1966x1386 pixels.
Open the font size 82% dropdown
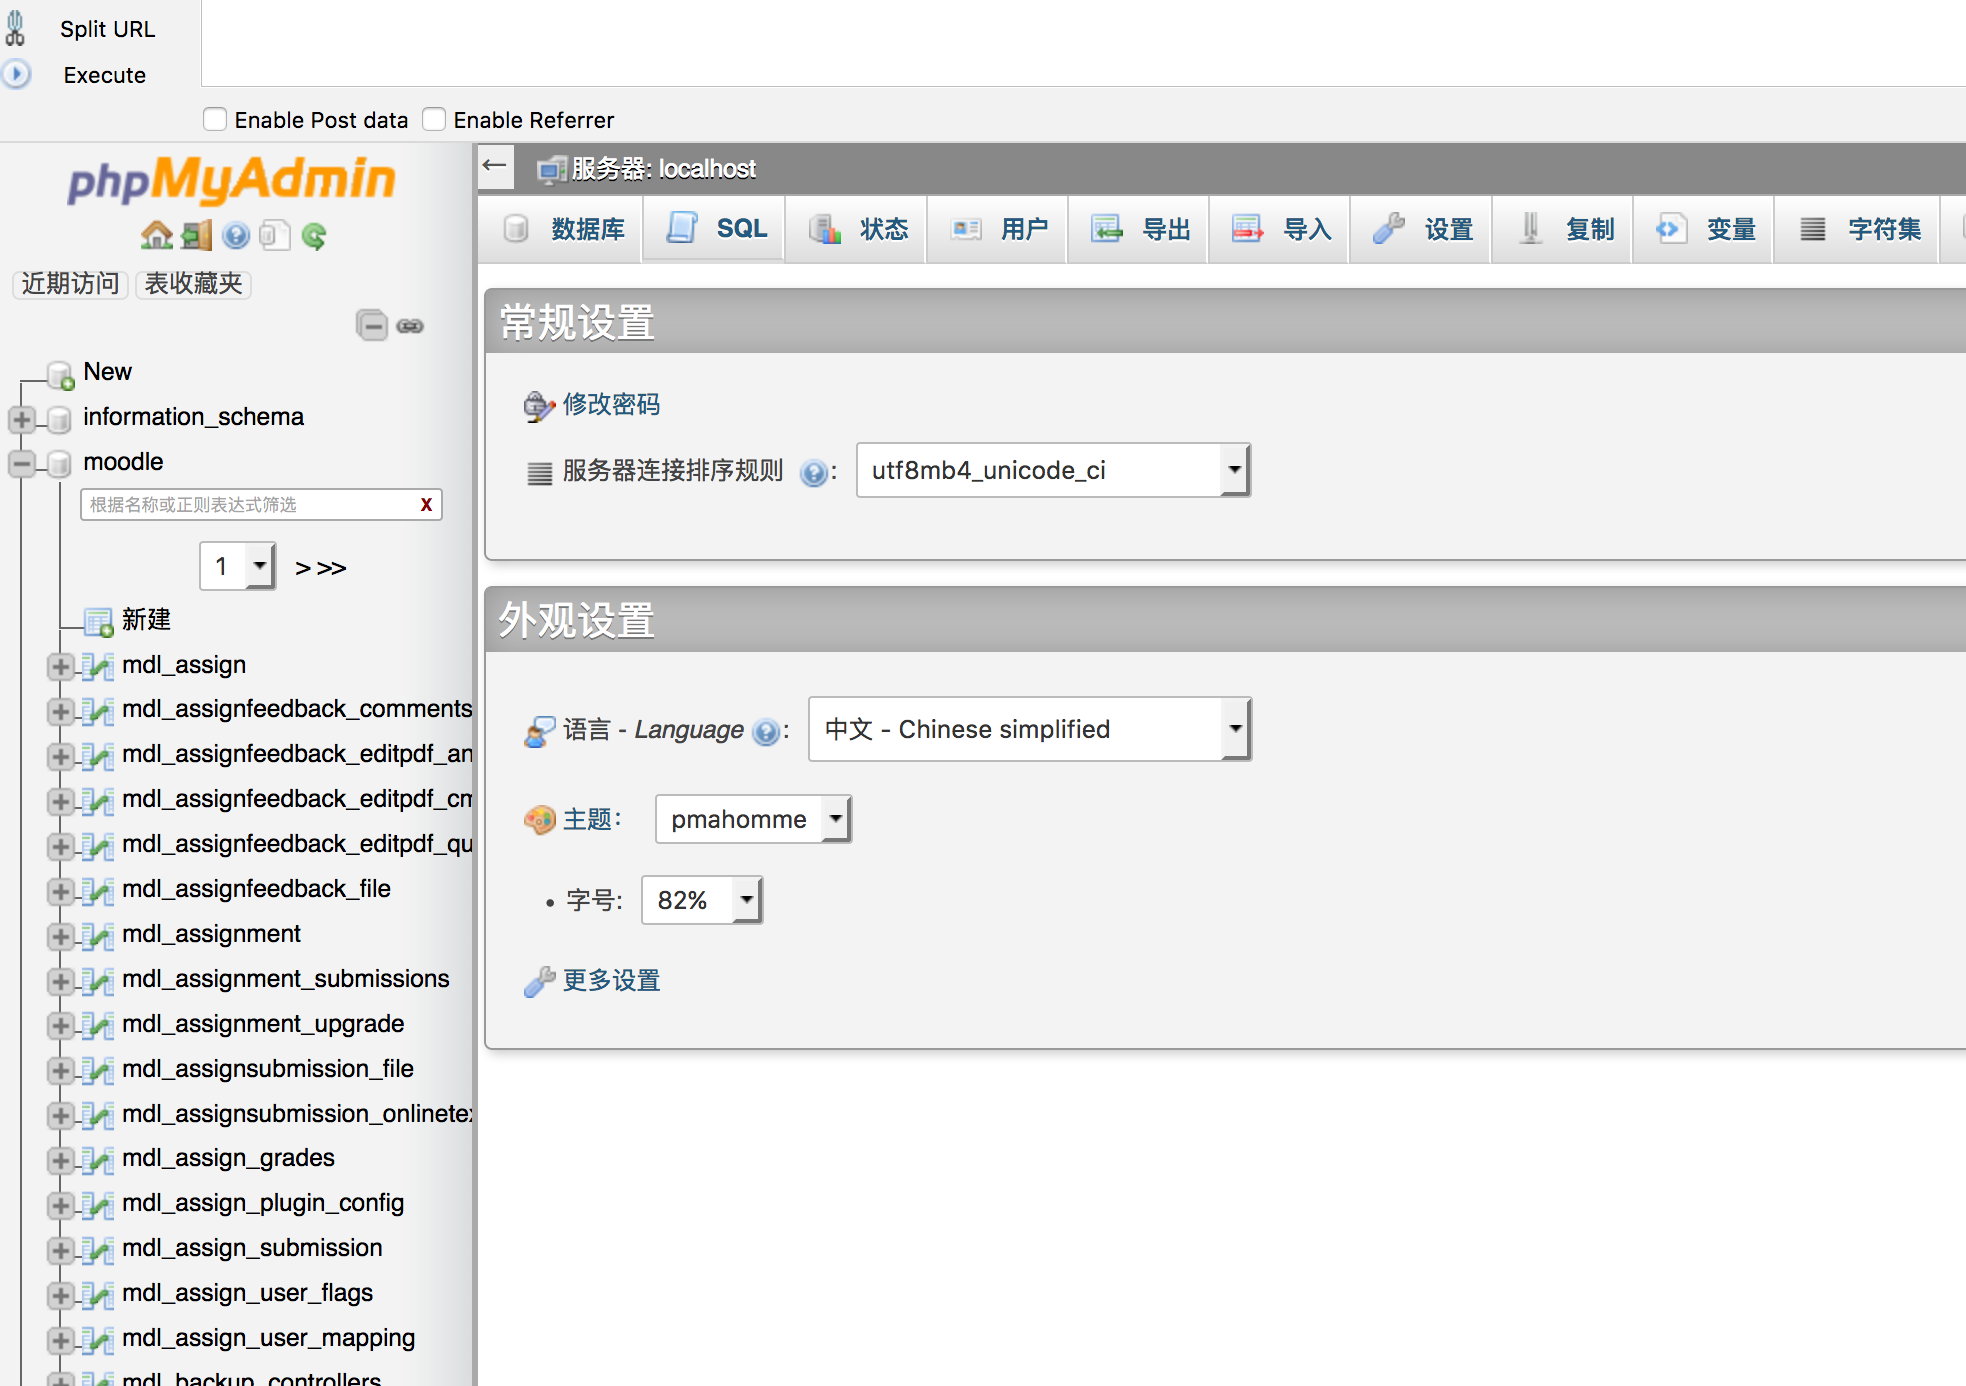point(702,900)
